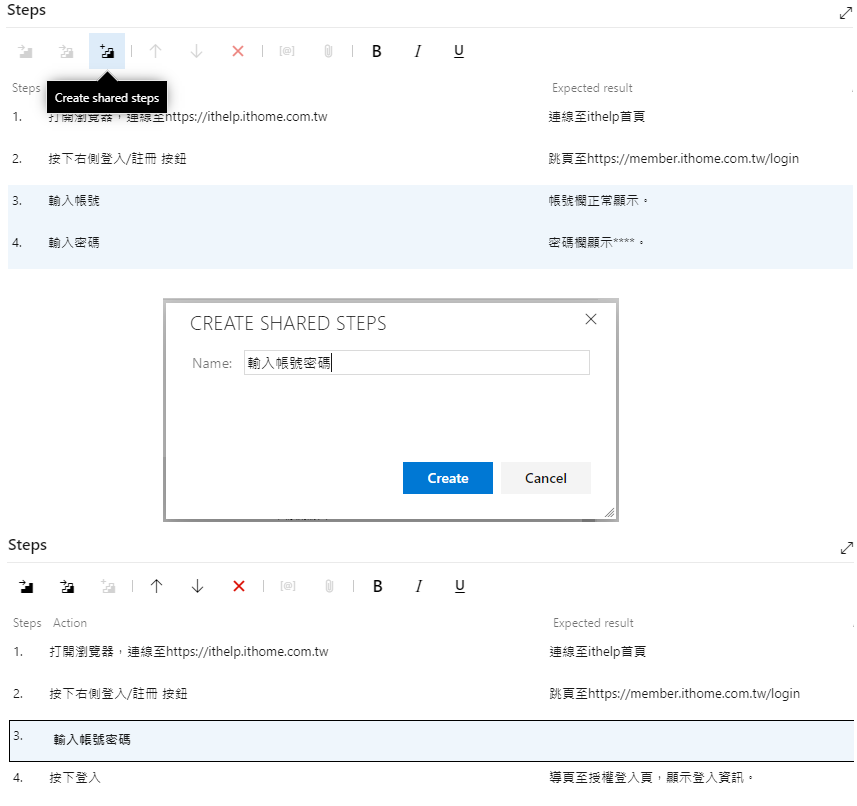Image resolution: width=857 pixels, height=806 pixels.
Task: Select lower shared step 輸入帳號密碼
Action: [432, 740]
